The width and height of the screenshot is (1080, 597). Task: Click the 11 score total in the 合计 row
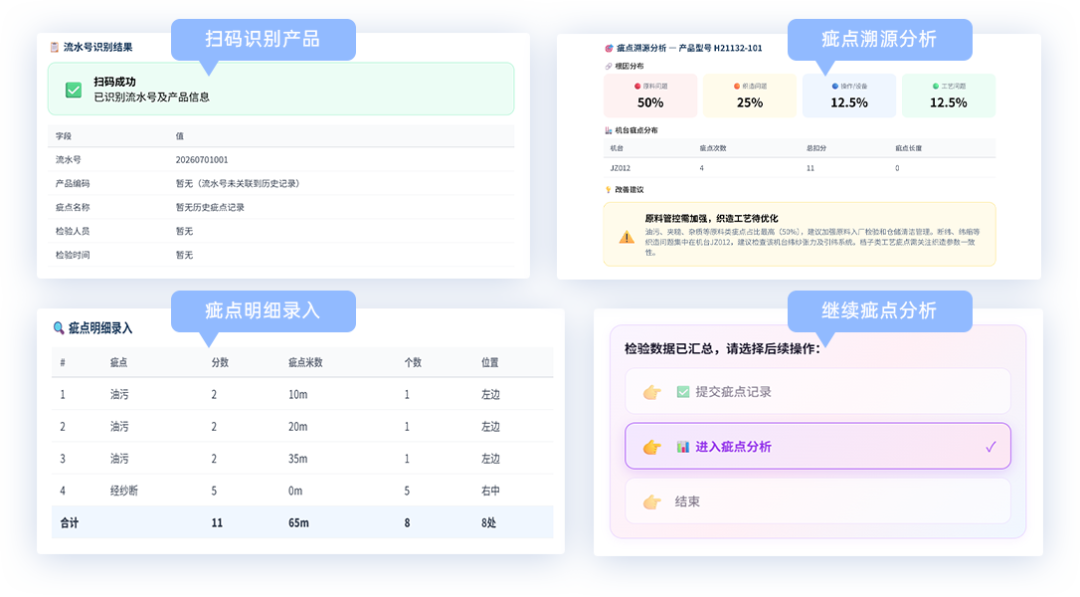click(216, 523)
